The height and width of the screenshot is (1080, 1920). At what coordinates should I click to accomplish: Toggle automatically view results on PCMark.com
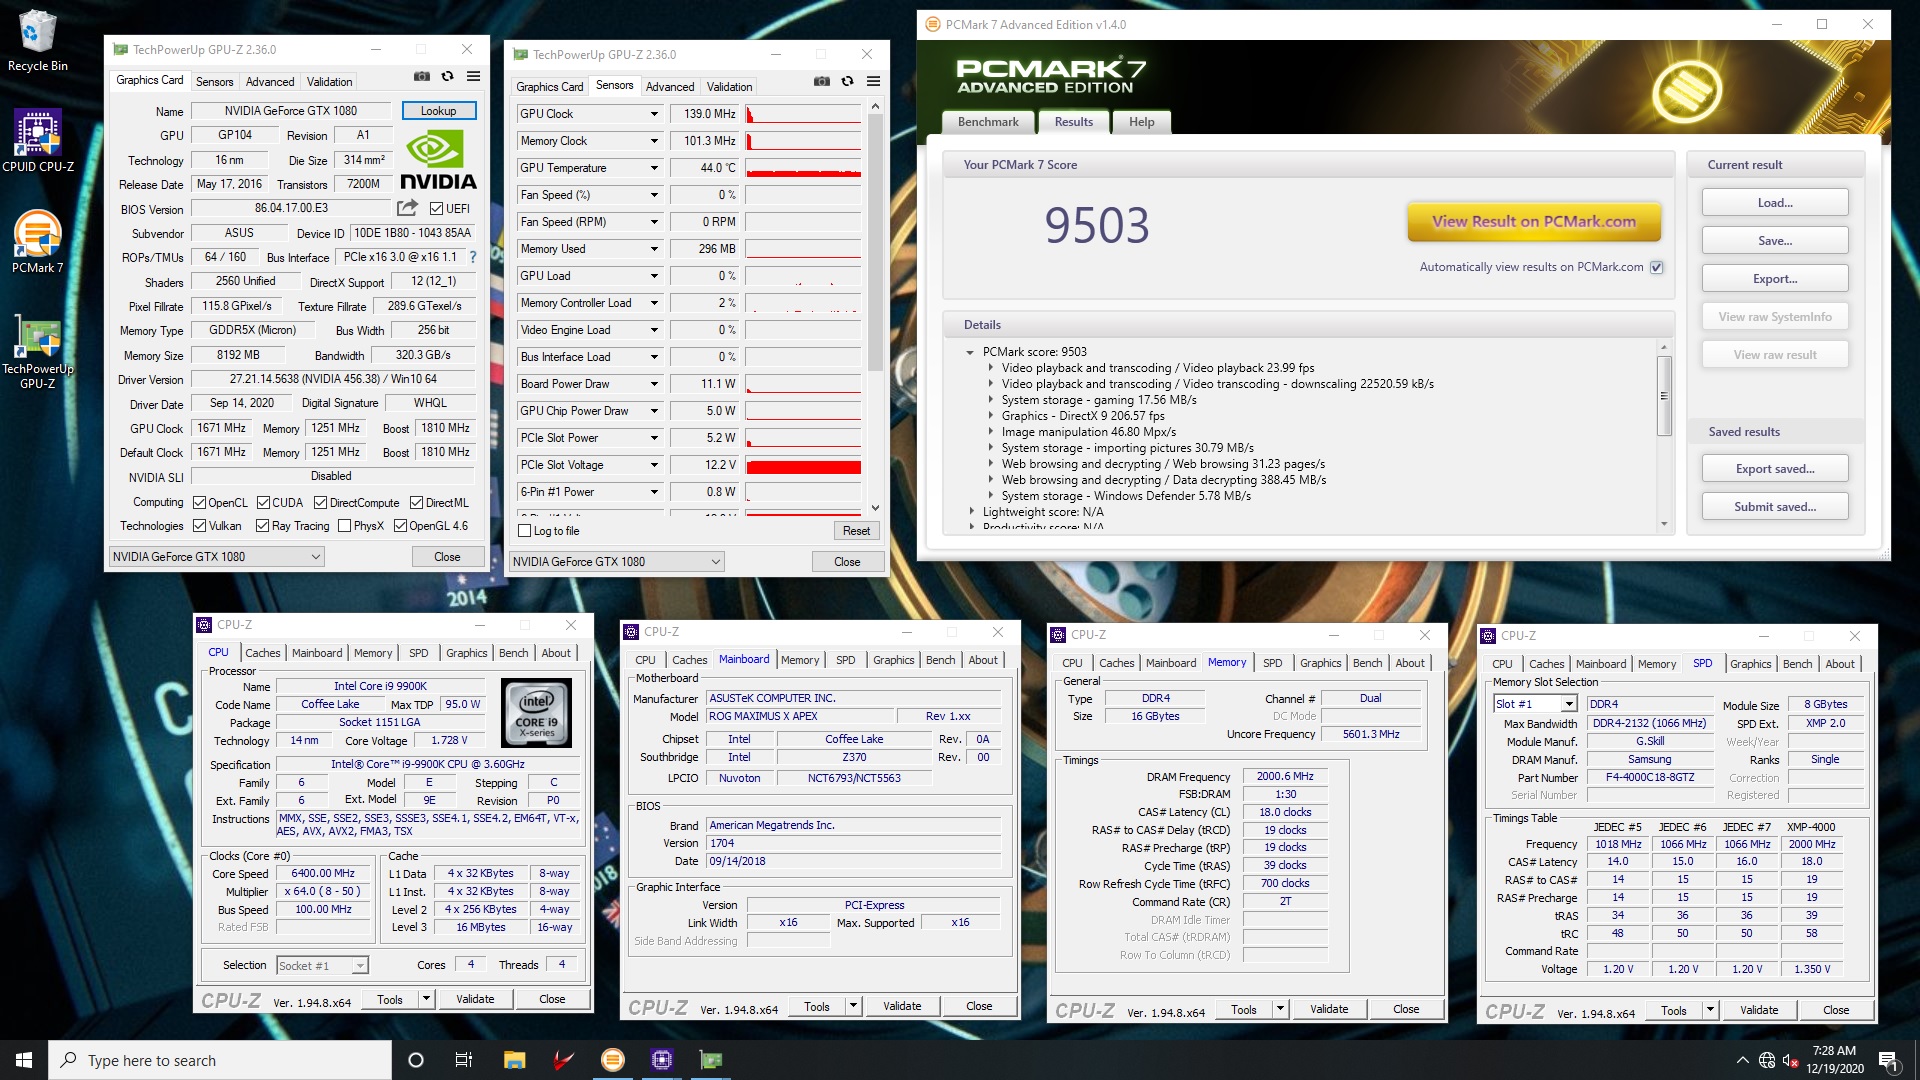pos(1657,267)
